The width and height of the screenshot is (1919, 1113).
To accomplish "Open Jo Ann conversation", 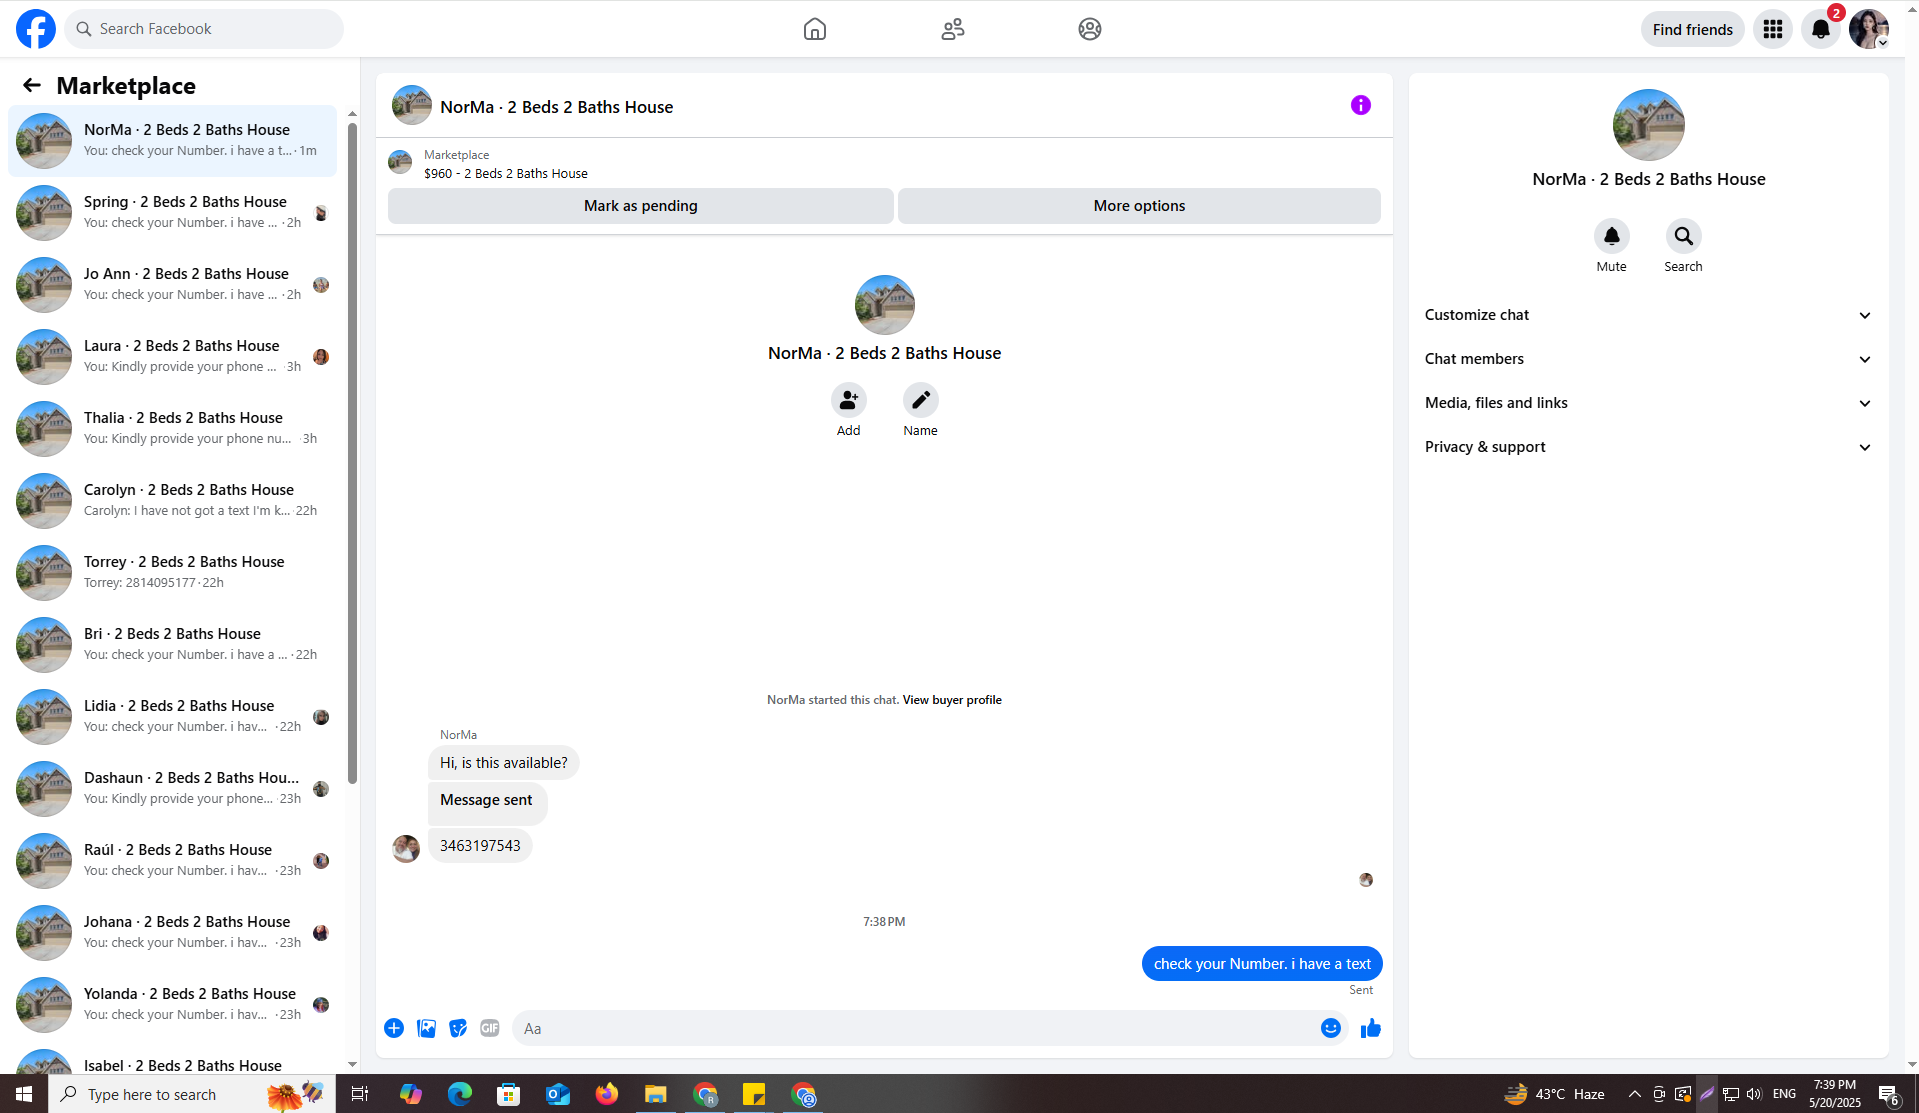I will (x=172, y=284).
